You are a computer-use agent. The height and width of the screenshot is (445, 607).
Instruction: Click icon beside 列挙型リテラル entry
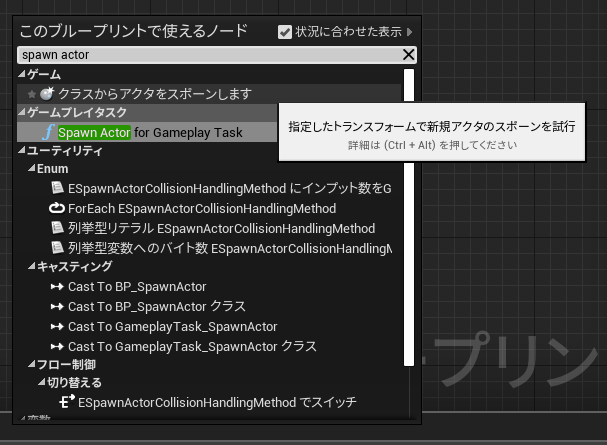click(x=57, y=228)
